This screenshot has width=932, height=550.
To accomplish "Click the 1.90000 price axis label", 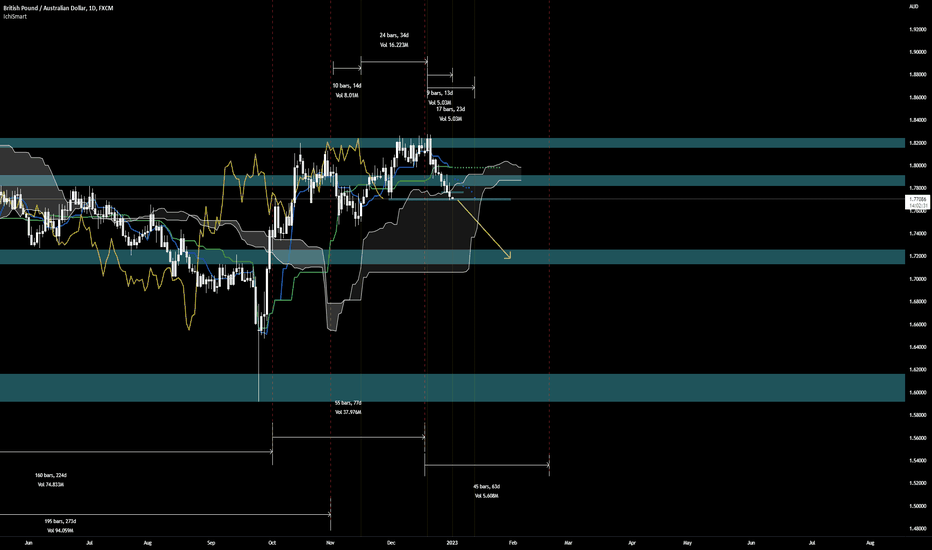I will click(917, 52).
